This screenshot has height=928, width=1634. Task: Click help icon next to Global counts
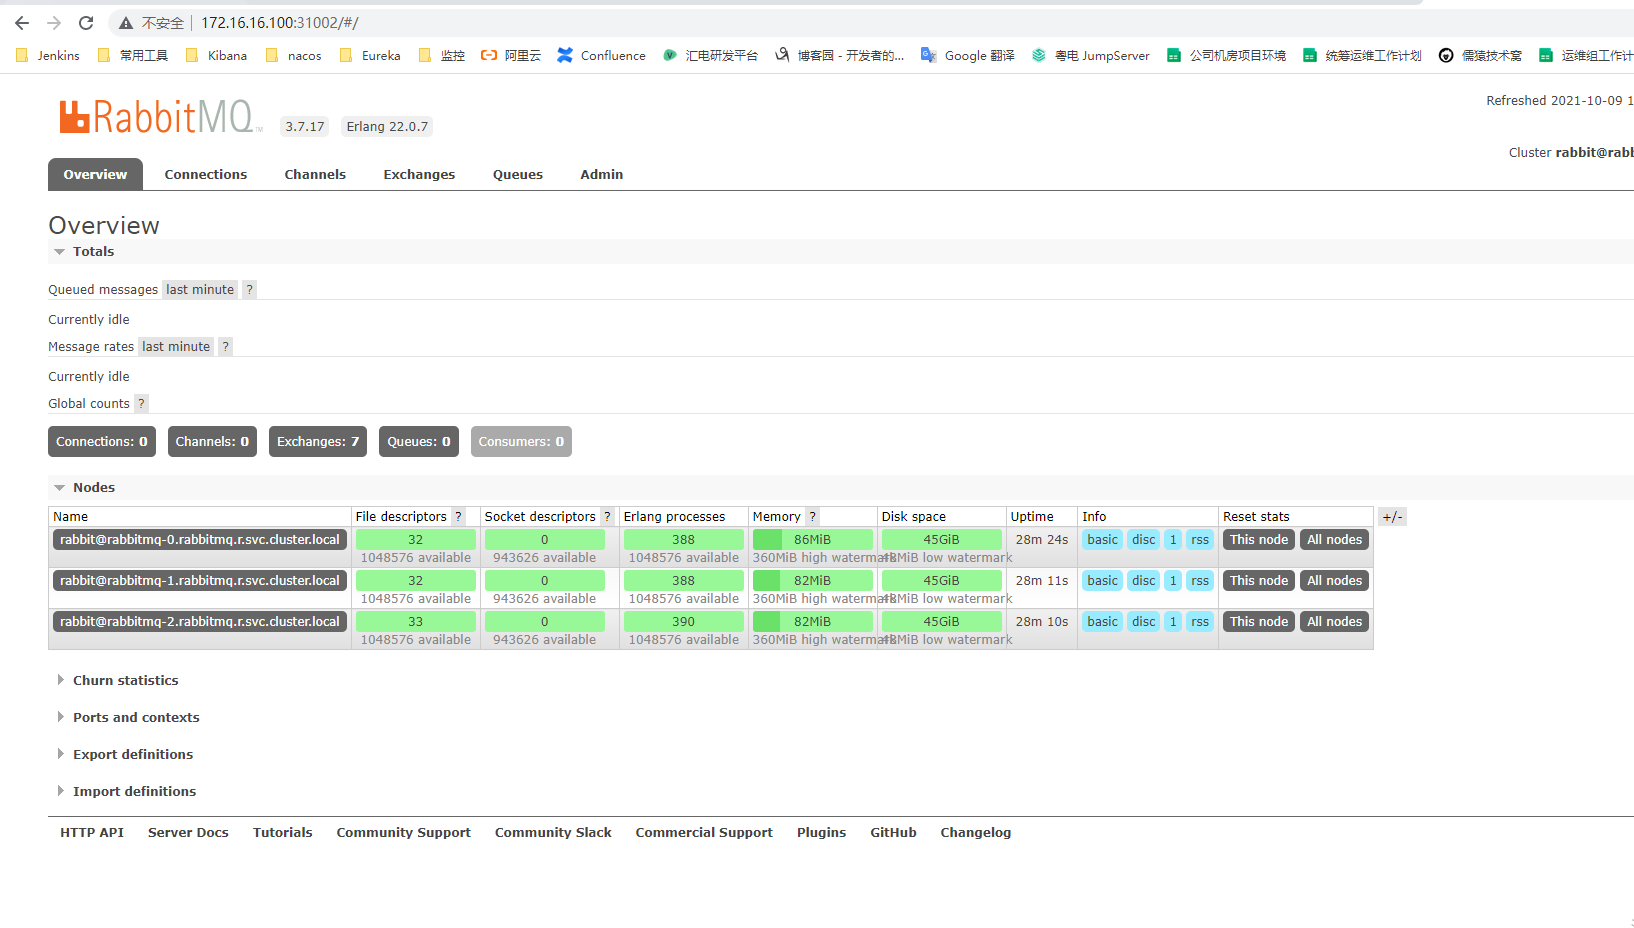click(141, 404)
